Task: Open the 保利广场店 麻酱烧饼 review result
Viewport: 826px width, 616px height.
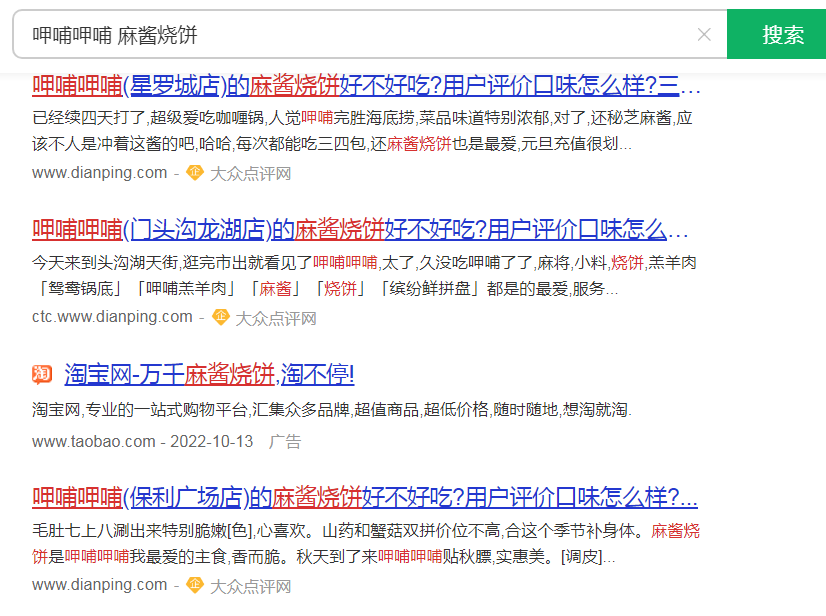Action: (x=364, y=497)
